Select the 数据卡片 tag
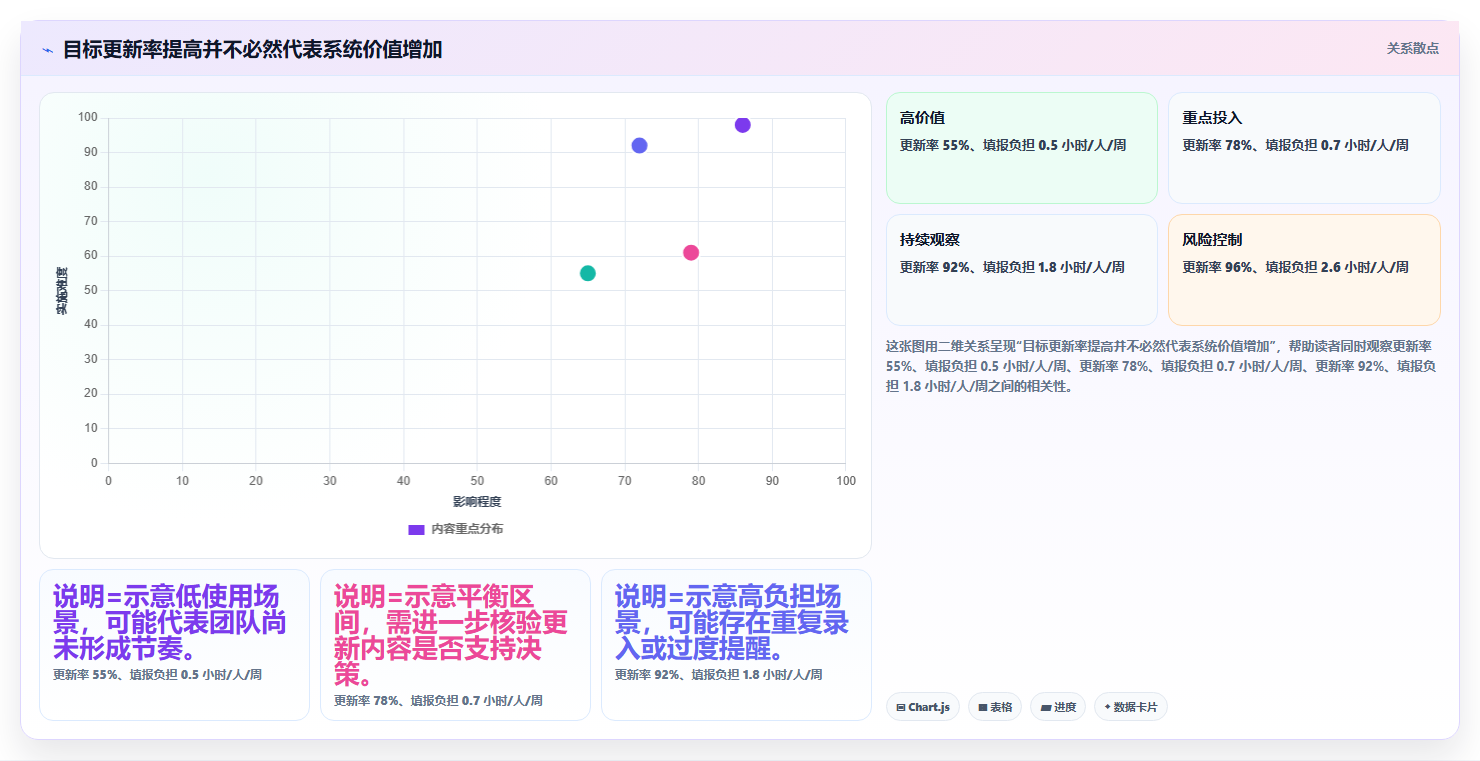The width and height of the screenshot is (1480, 761). tap(1131, 707)
